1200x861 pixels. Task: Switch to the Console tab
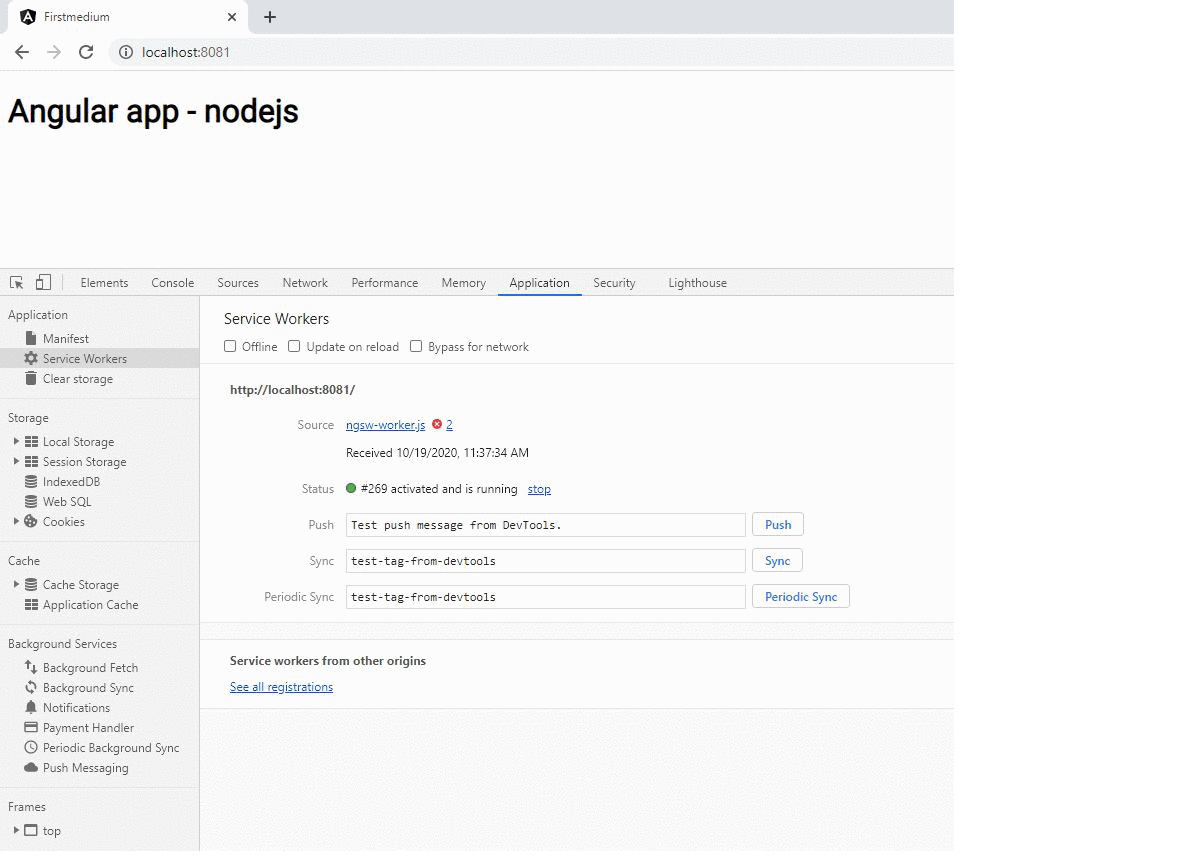[173, 283]
